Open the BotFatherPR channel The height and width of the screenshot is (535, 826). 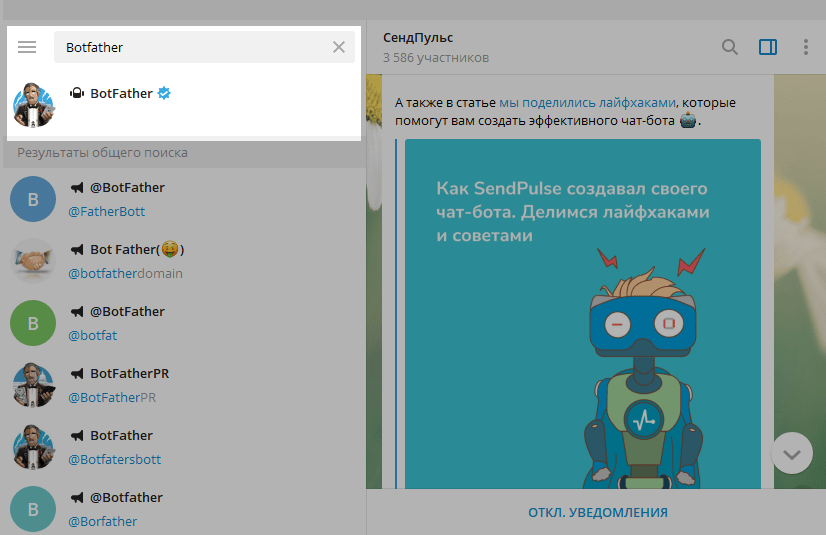[183, 385]
